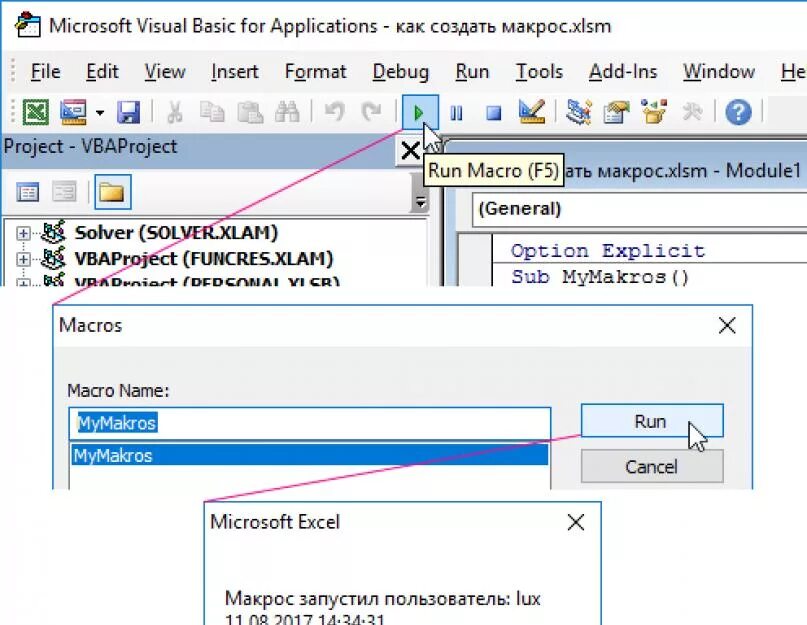Click the Cut scissors icon
The width and height of the screenshot is (807, 625).
point(174,112)
